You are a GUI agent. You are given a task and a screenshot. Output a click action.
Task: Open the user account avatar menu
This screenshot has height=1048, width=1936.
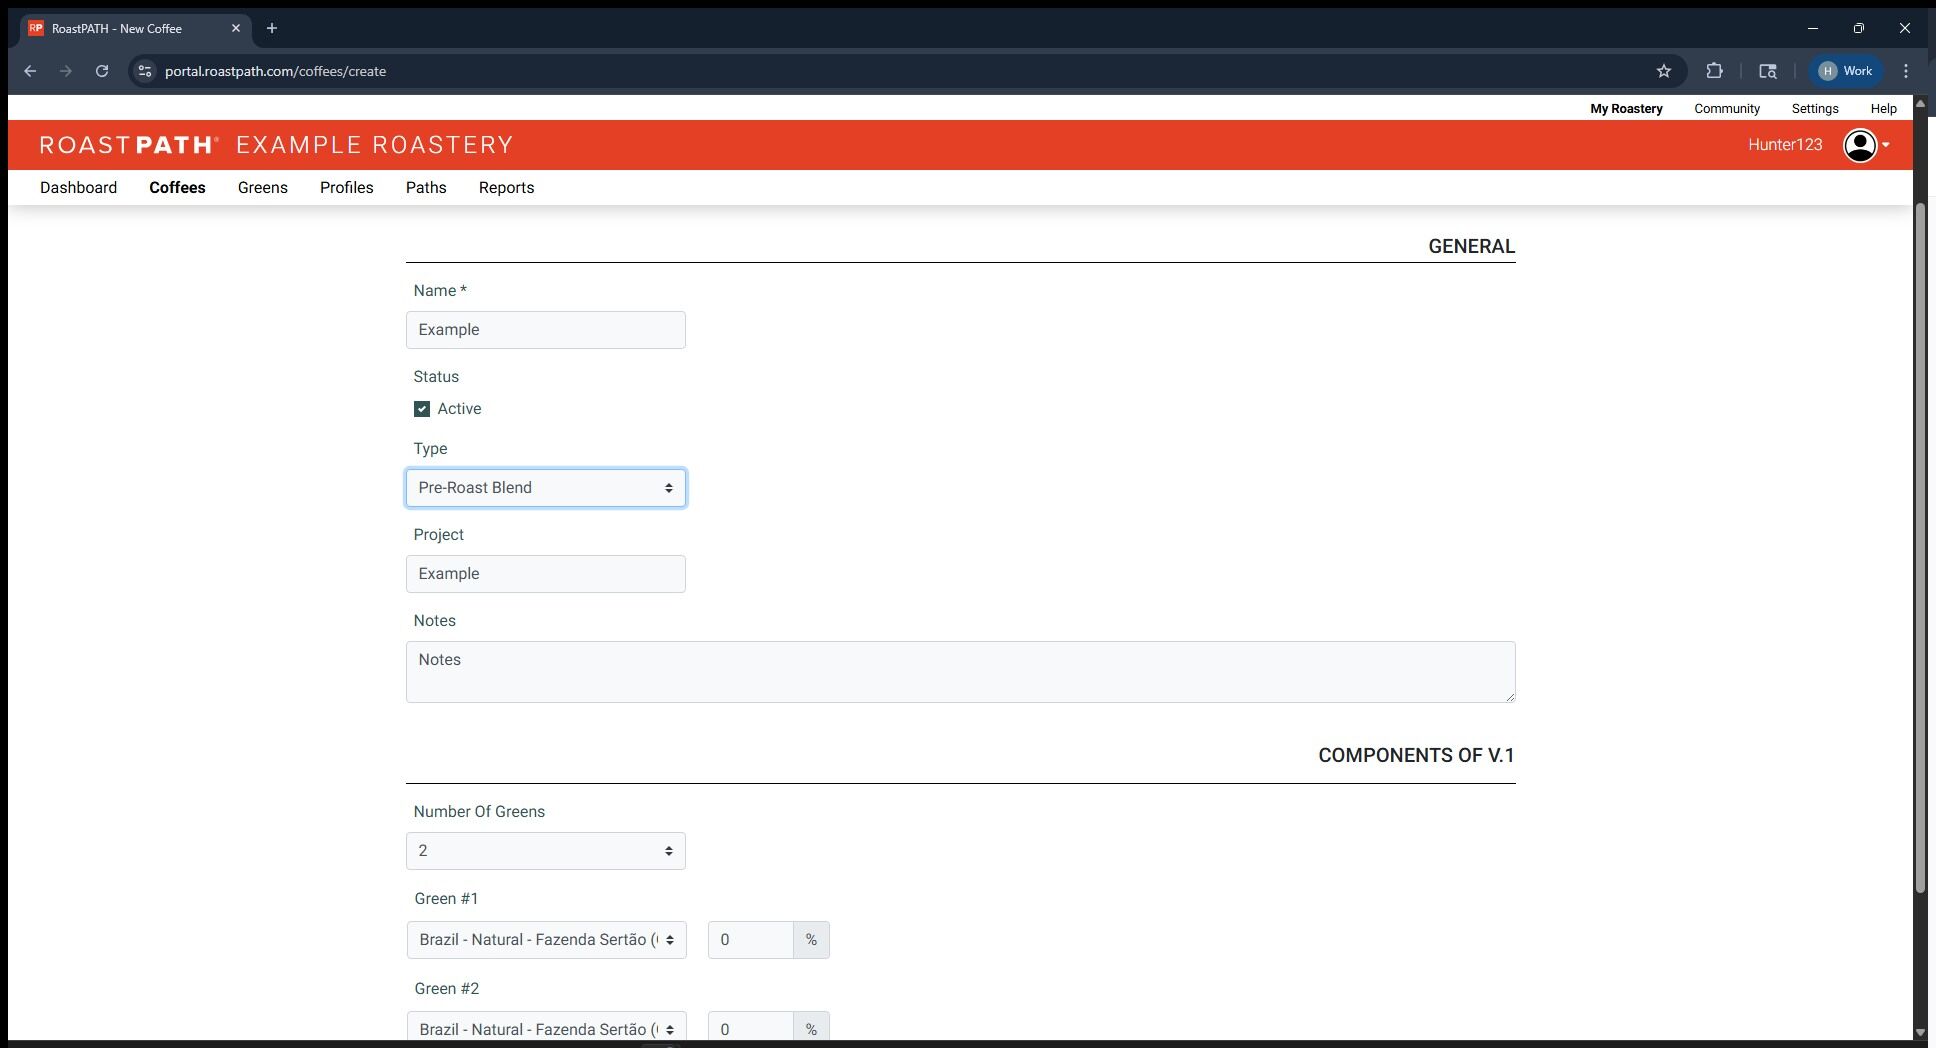click(x=1866, y=145)
